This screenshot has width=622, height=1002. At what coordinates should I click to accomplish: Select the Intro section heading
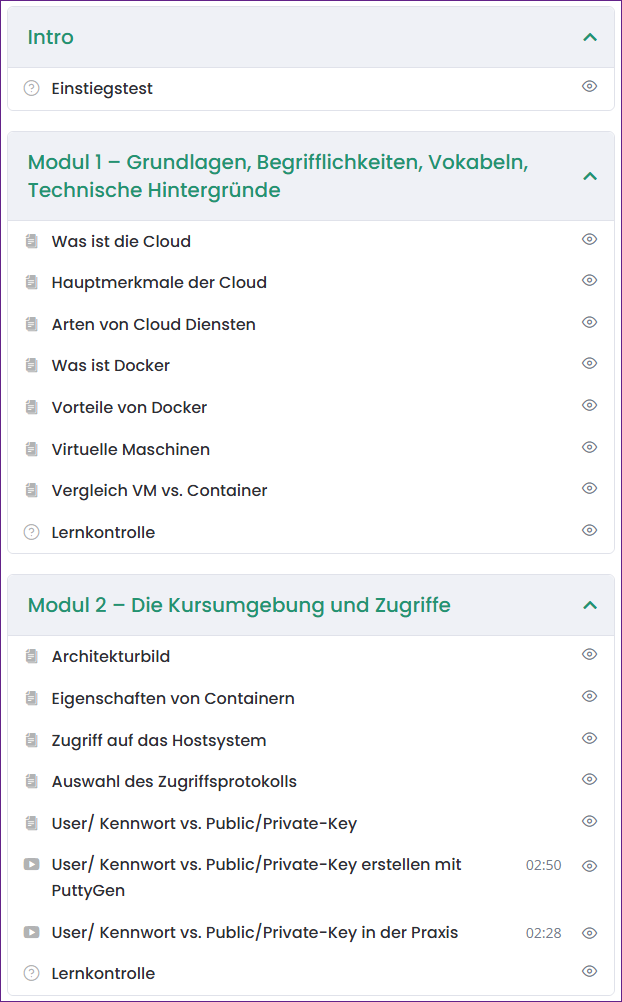click(51, 37)
